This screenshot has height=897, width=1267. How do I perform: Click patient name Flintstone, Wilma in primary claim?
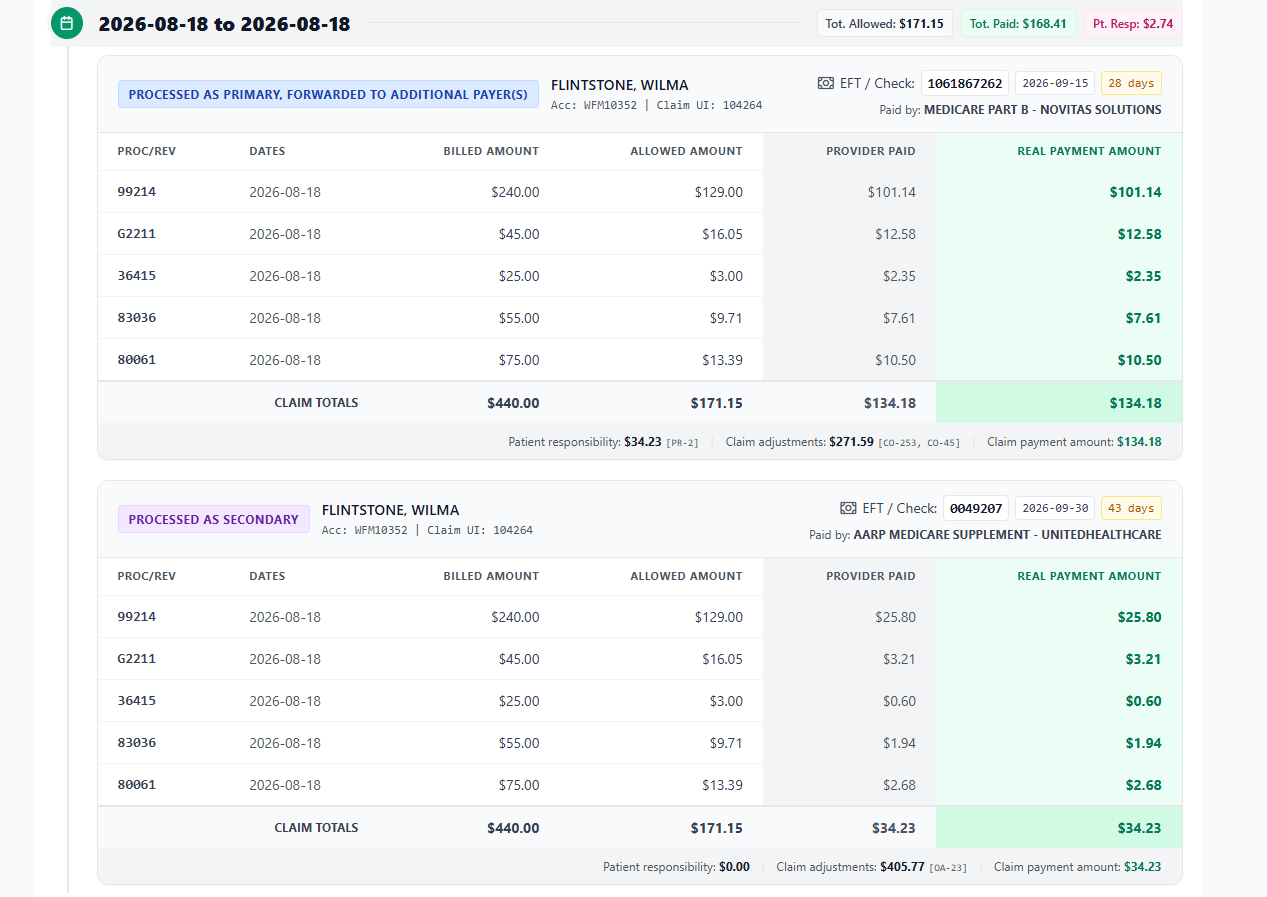point(620,85)
